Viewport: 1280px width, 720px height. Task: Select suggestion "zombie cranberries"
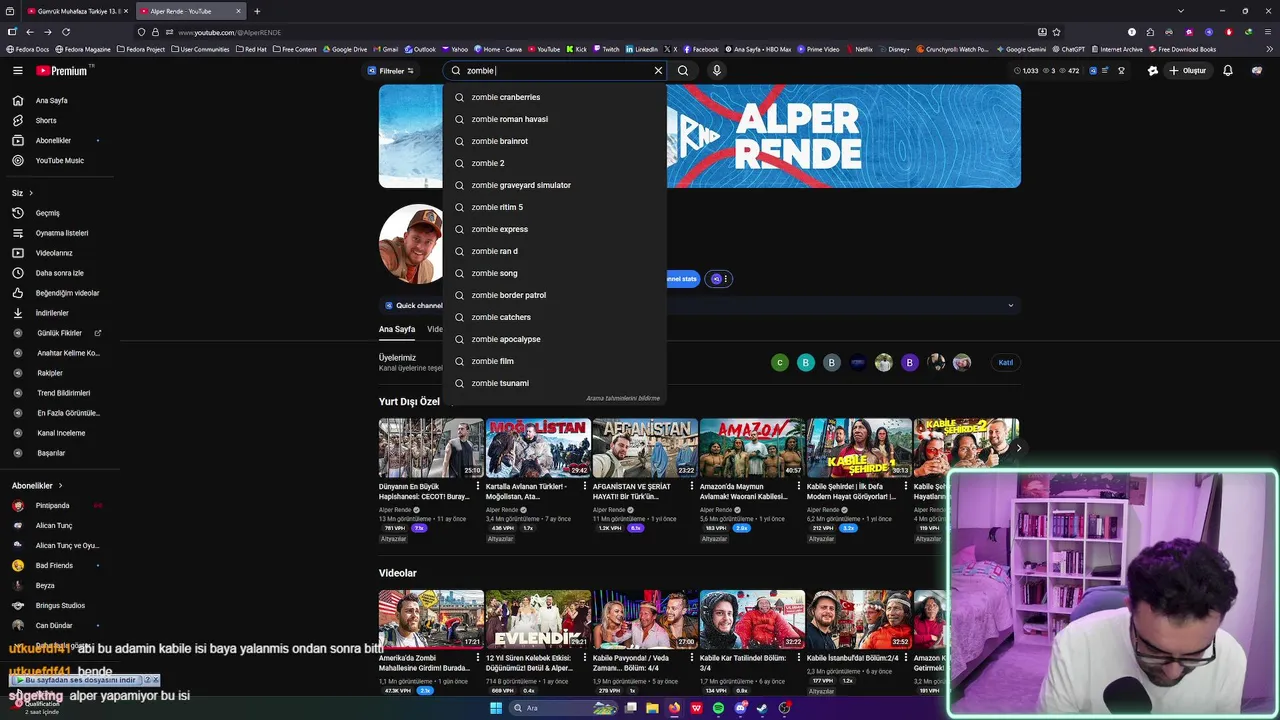555,97
